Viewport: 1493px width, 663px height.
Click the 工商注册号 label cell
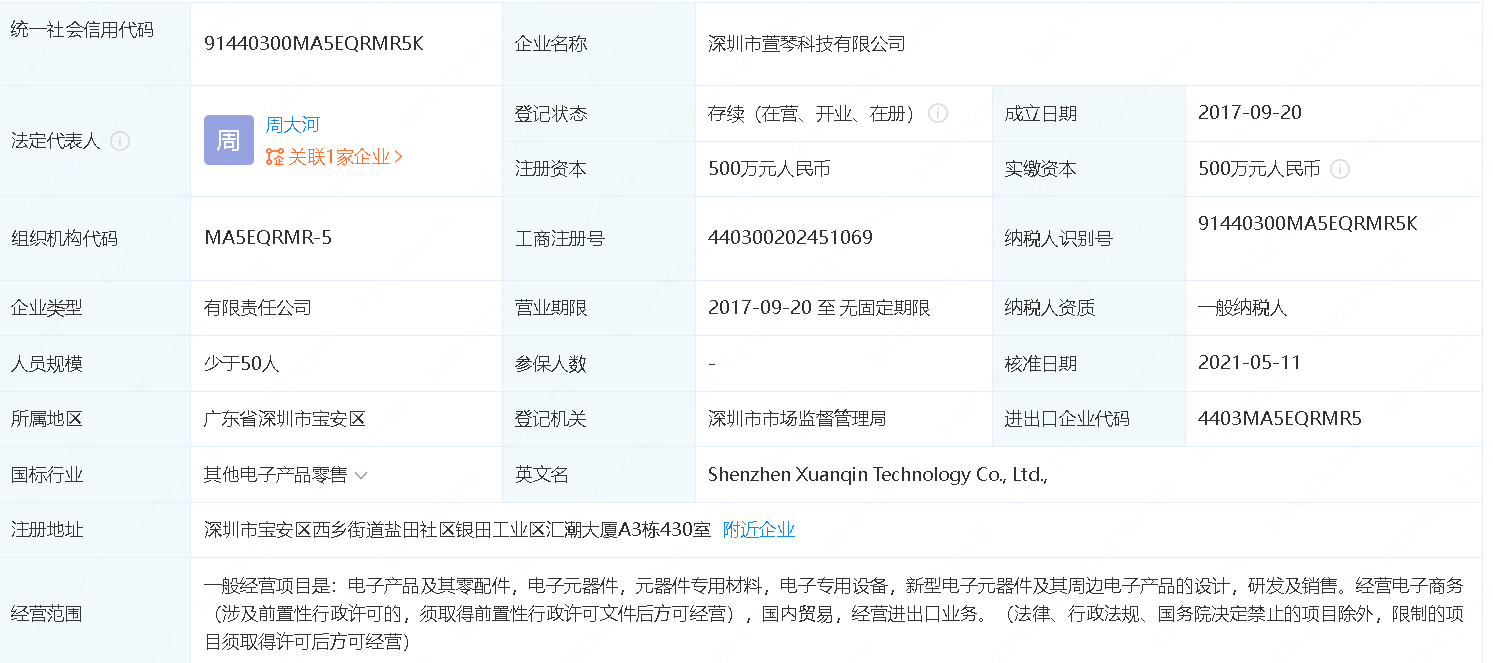[599, 238]
